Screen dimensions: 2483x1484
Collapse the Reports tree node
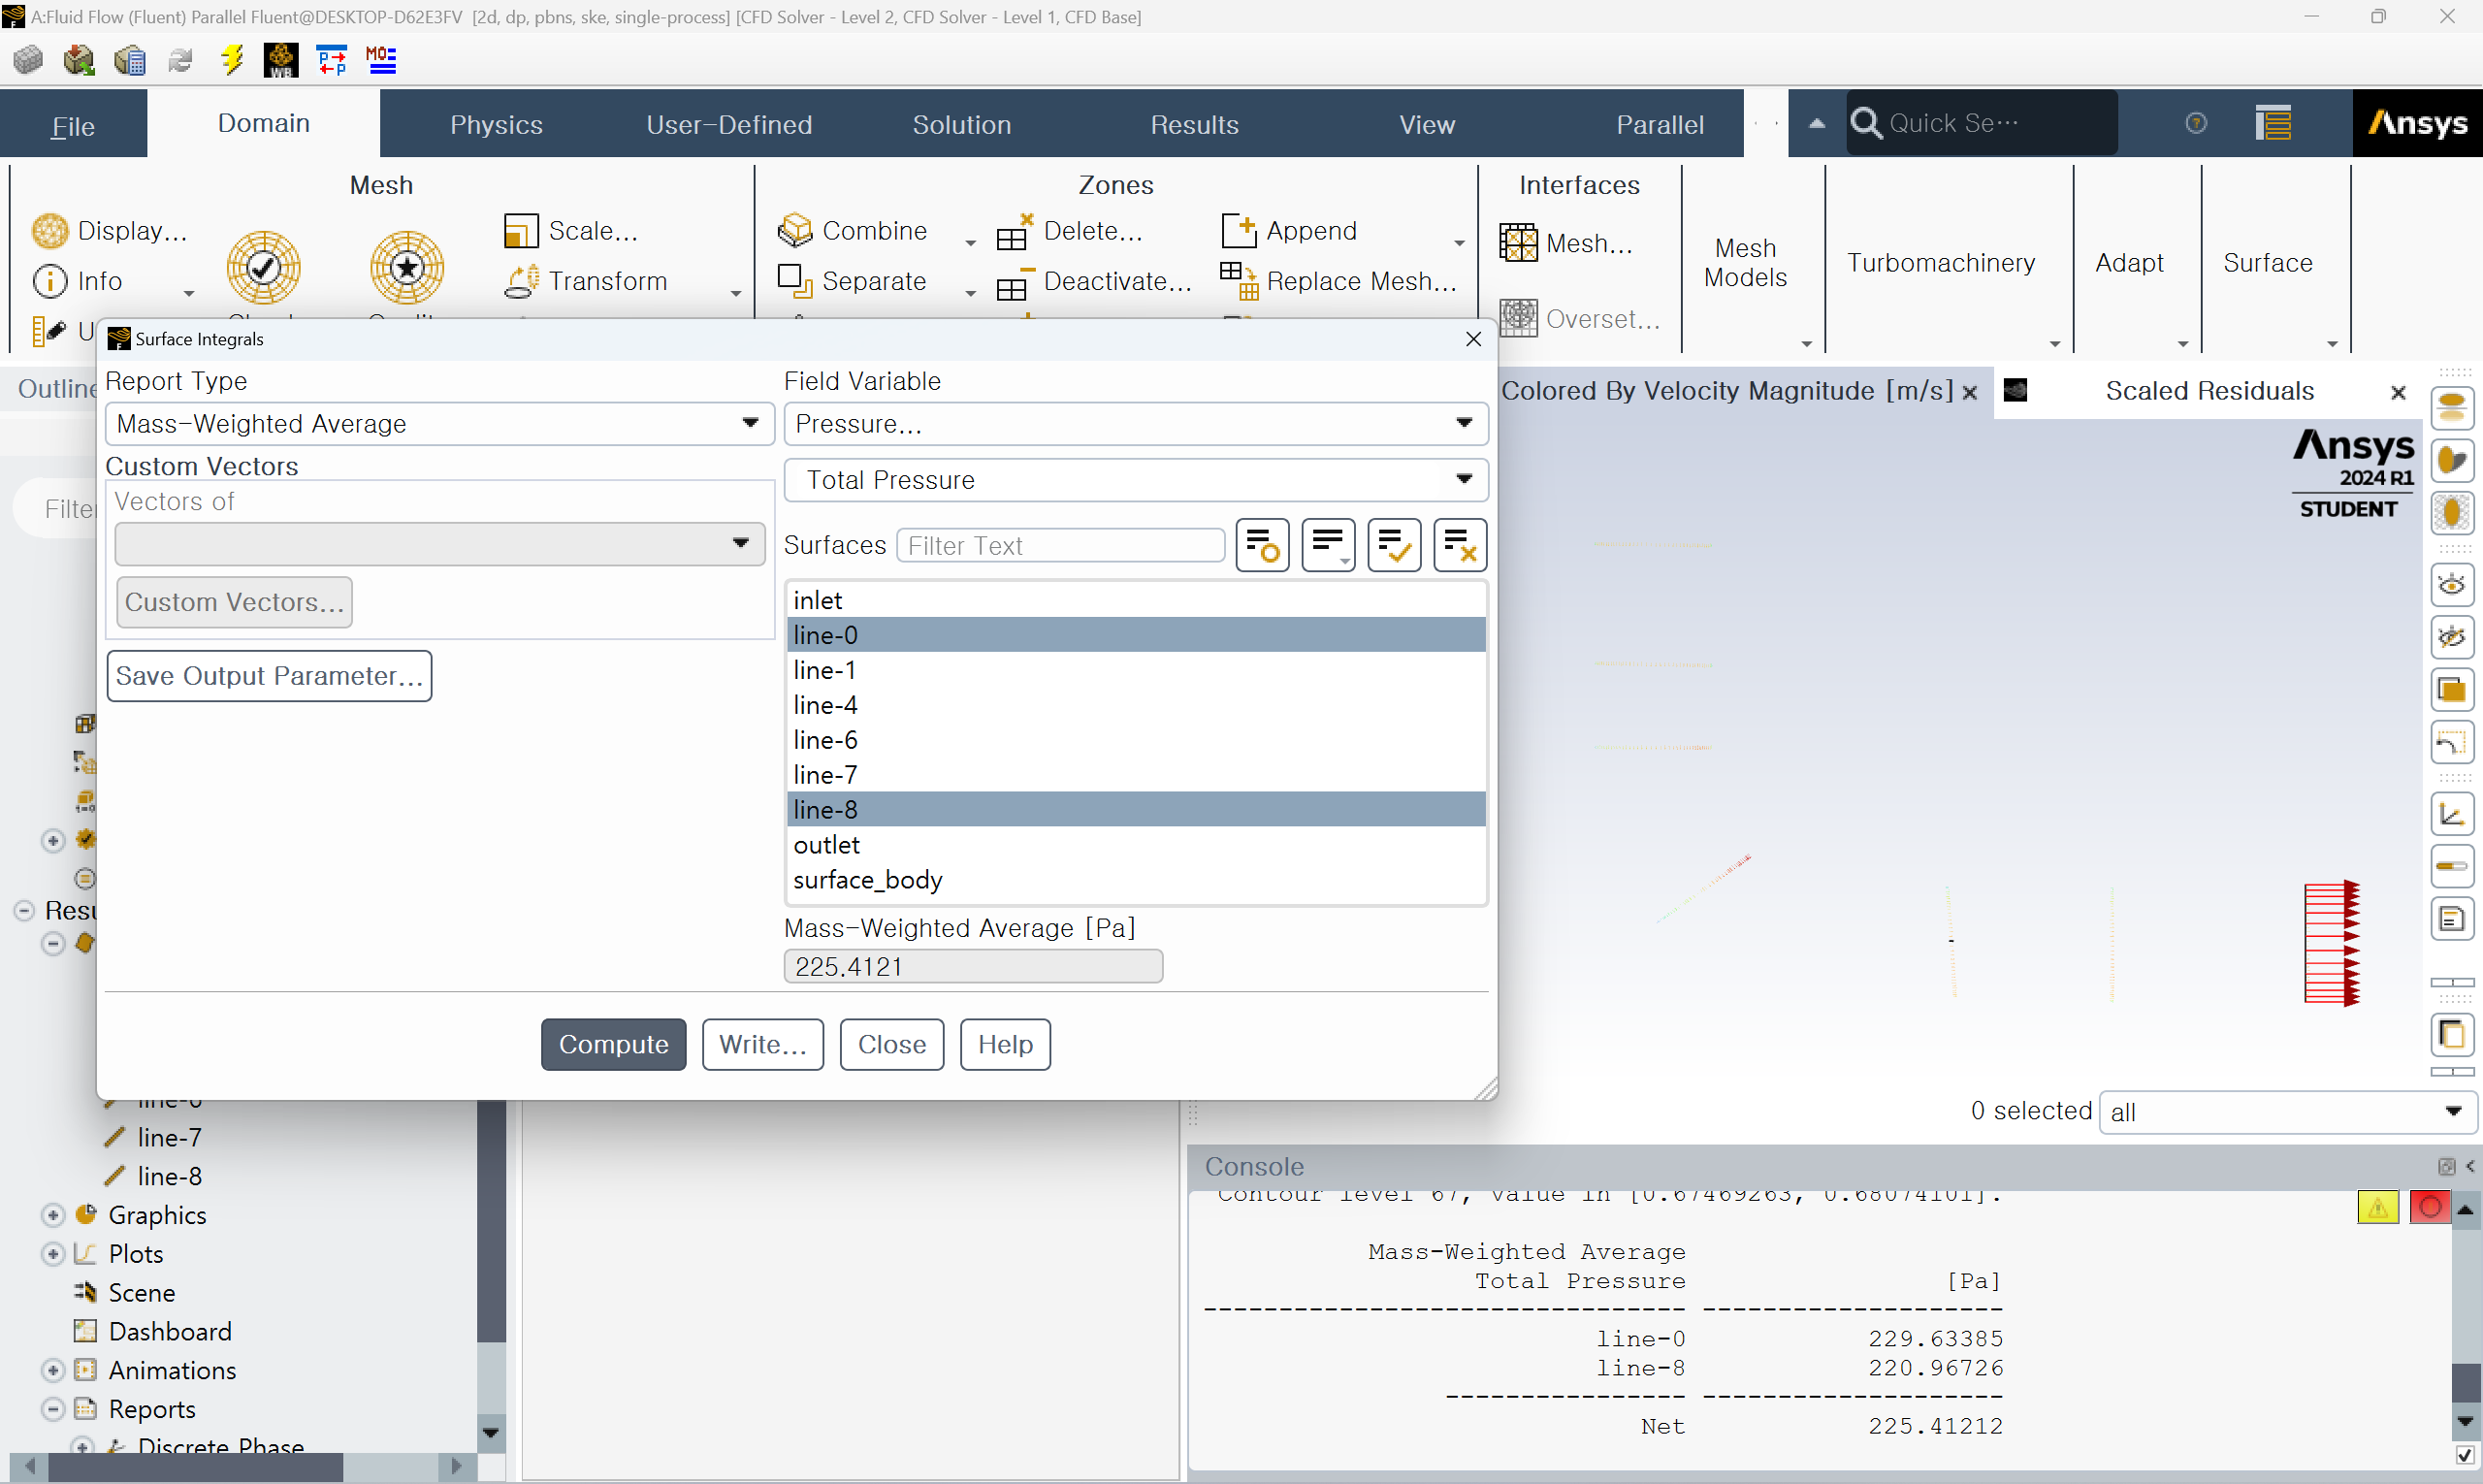53,1409
